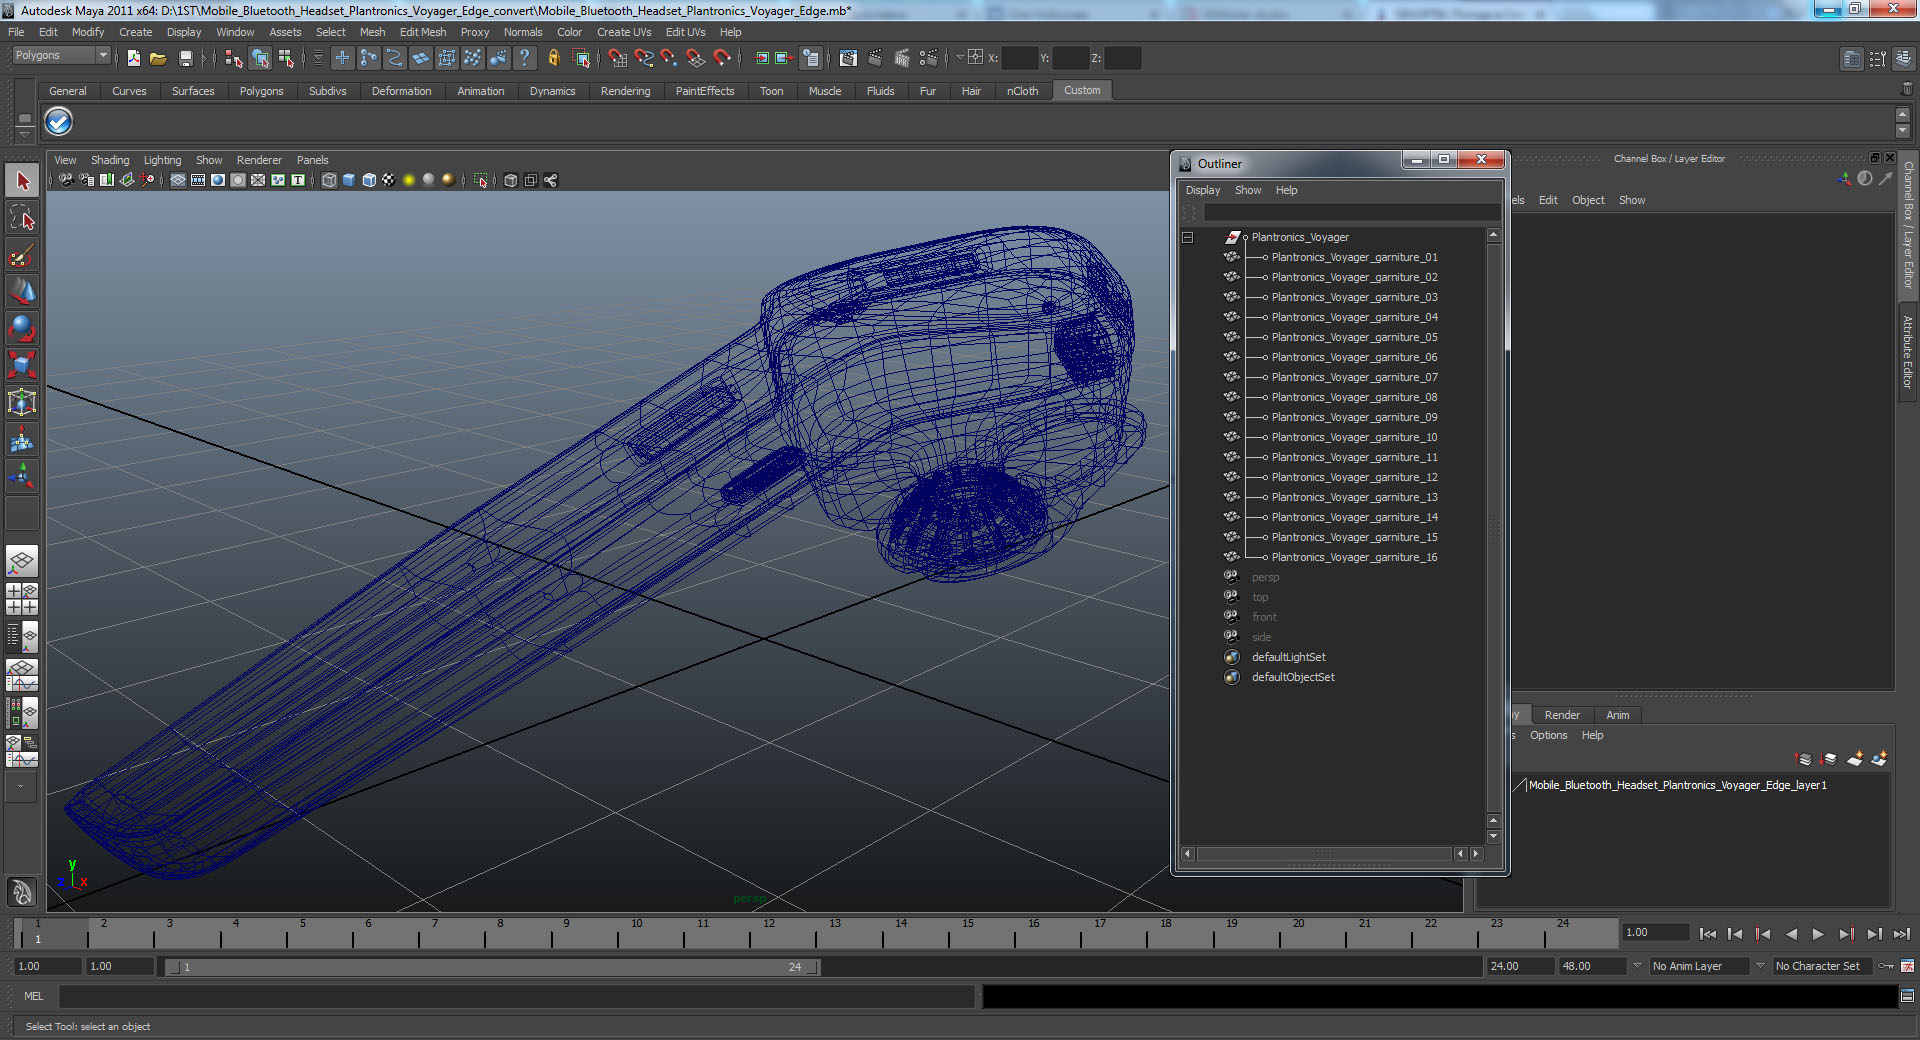Toggle textured display in viewport

[389, 180]
